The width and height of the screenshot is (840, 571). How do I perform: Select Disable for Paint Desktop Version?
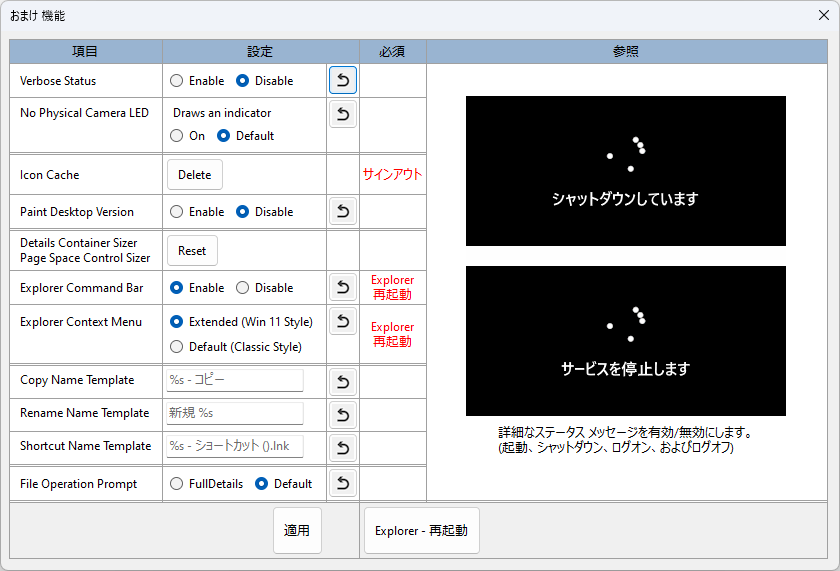(265, 212)
